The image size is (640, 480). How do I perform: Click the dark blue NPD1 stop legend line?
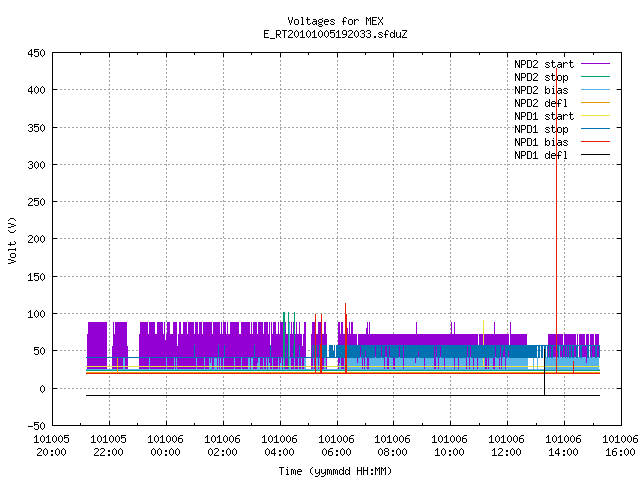[595, 129]
